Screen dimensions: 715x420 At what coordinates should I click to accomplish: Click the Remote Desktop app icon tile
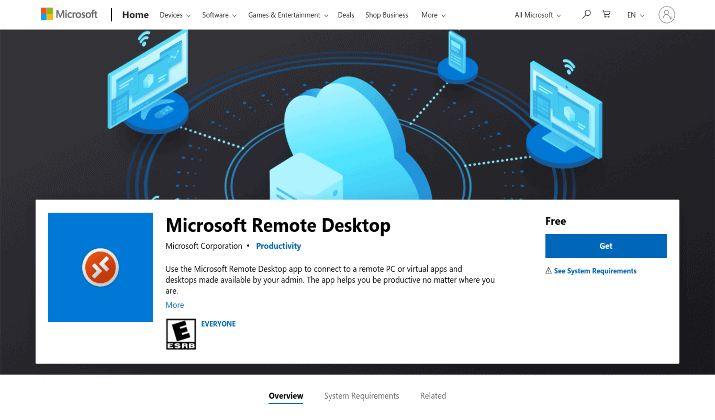tap(100, 267)
